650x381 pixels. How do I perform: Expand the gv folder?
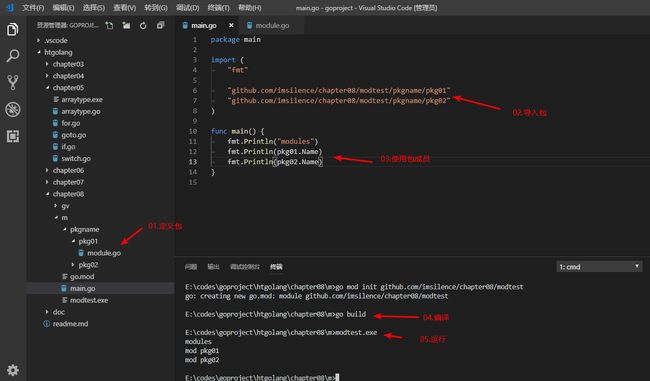pyautogui.click(x=56, y=206)
